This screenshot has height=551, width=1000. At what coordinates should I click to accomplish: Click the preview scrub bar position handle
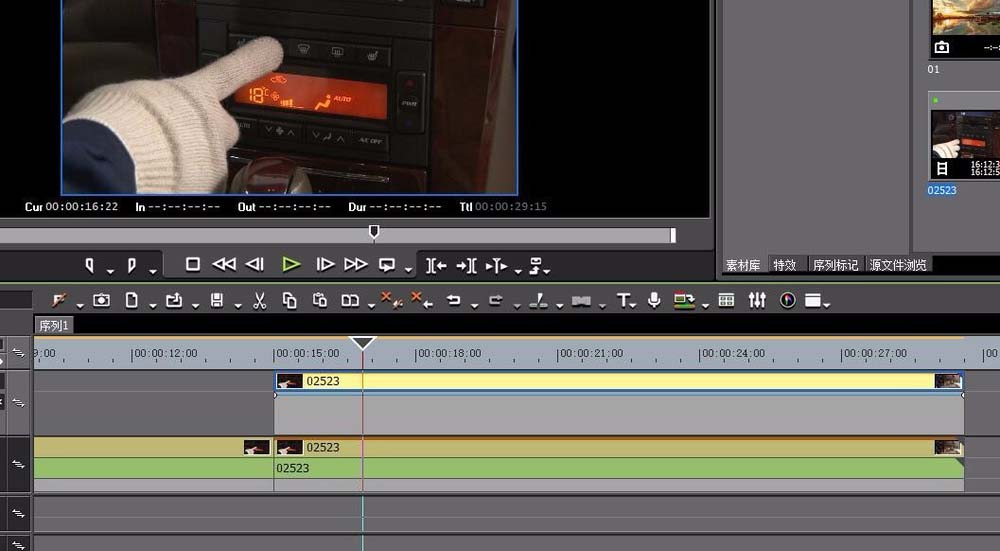pos(374,232)
